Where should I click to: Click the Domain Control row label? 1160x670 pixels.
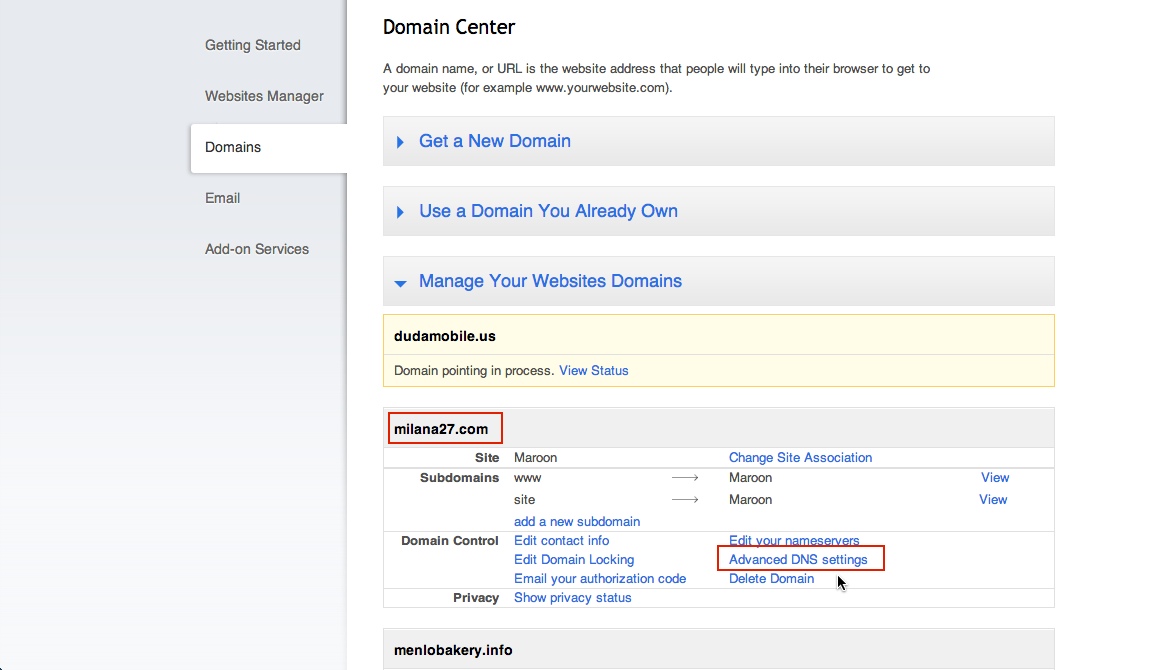pos(450,541)
